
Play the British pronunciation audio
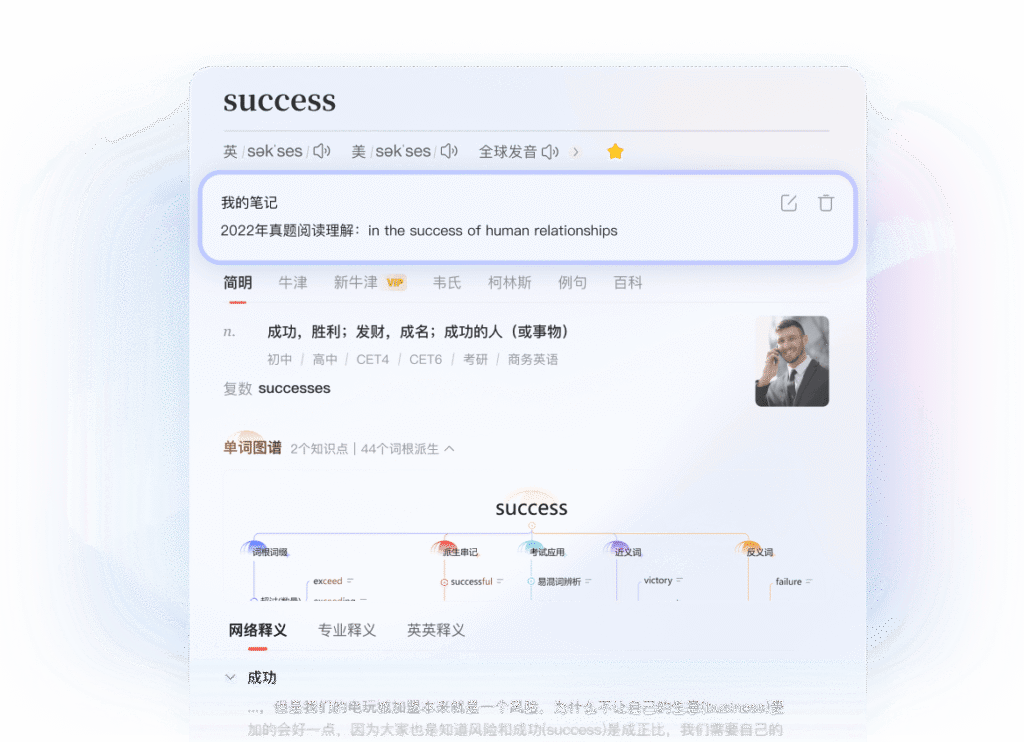point(321,152)
